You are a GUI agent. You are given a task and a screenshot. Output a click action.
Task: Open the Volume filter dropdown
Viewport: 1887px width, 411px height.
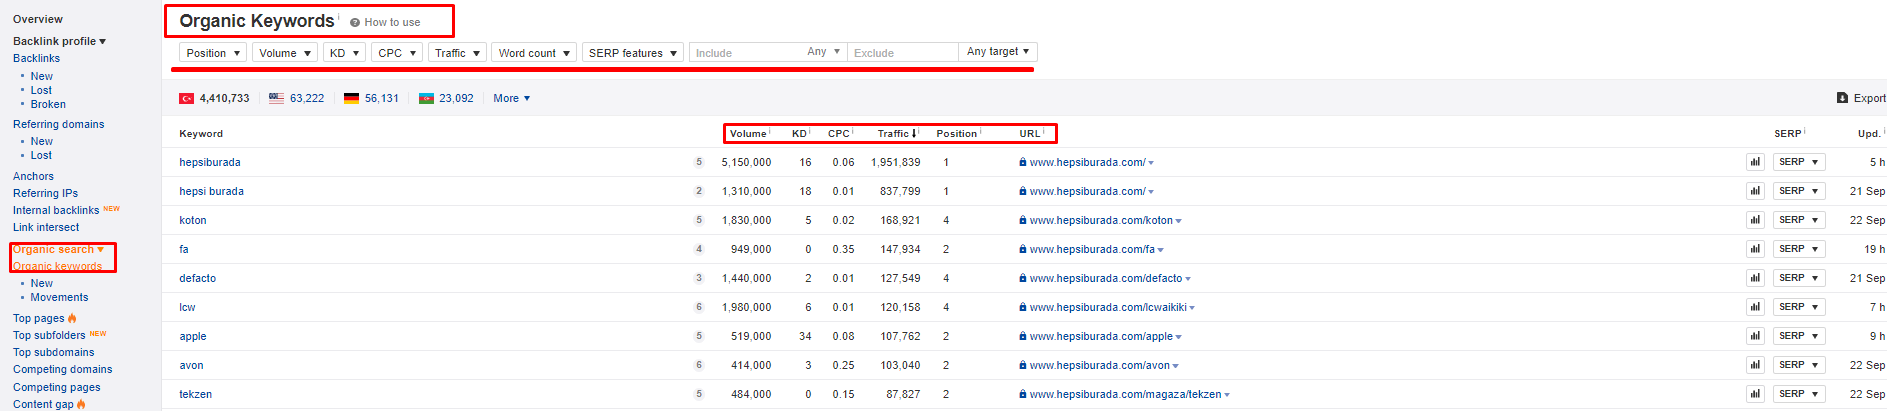point(285,53)
